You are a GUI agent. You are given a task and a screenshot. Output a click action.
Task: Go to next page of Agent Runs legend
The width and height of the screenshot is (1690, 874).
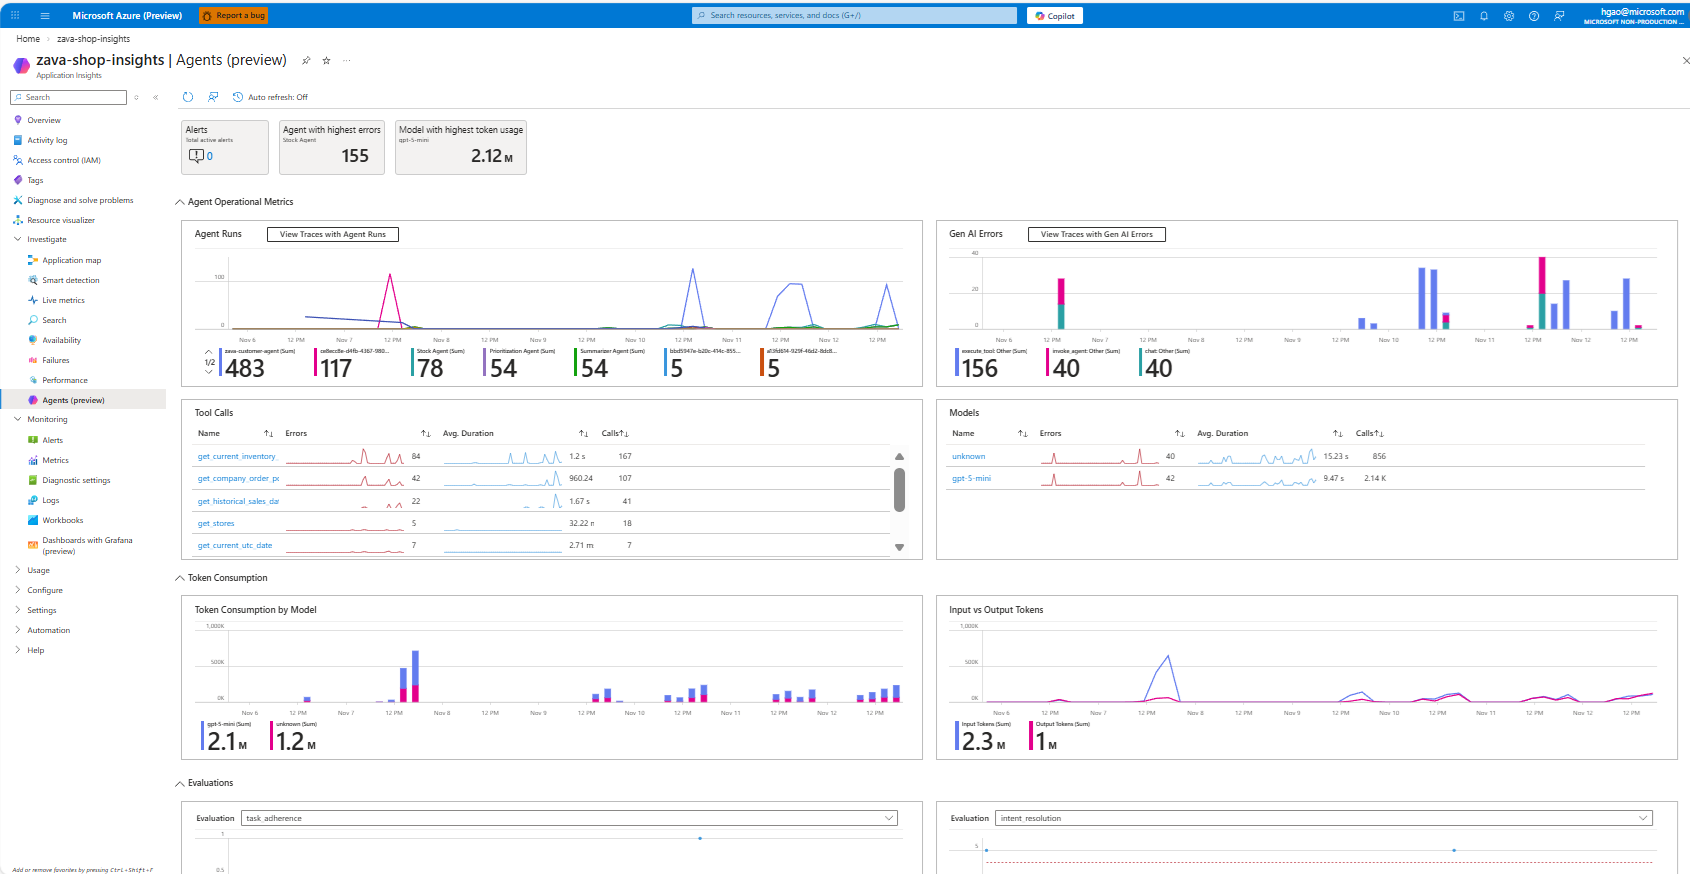point(209,372)
